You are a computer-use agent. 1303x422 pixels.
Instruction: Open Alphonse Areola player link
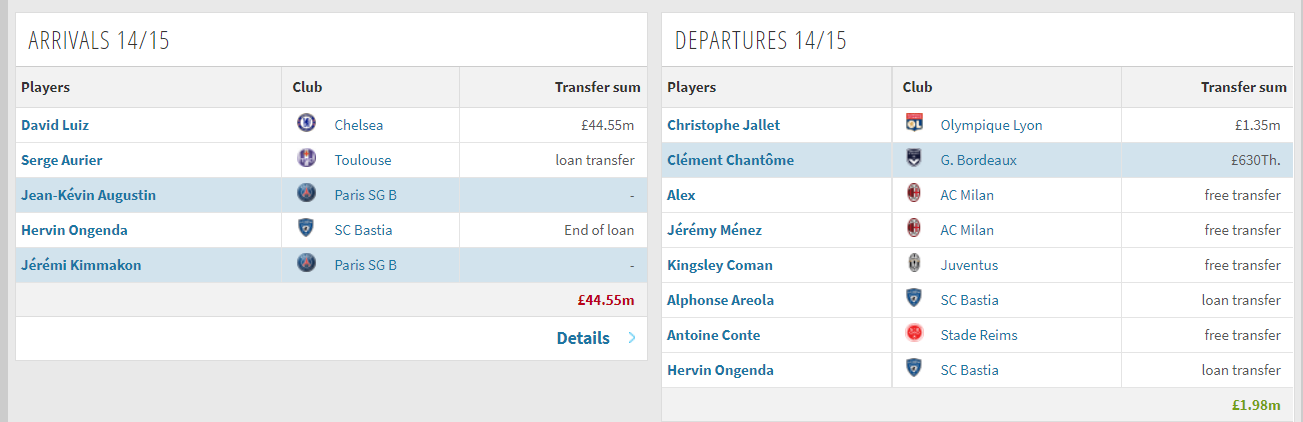[721, 300]
